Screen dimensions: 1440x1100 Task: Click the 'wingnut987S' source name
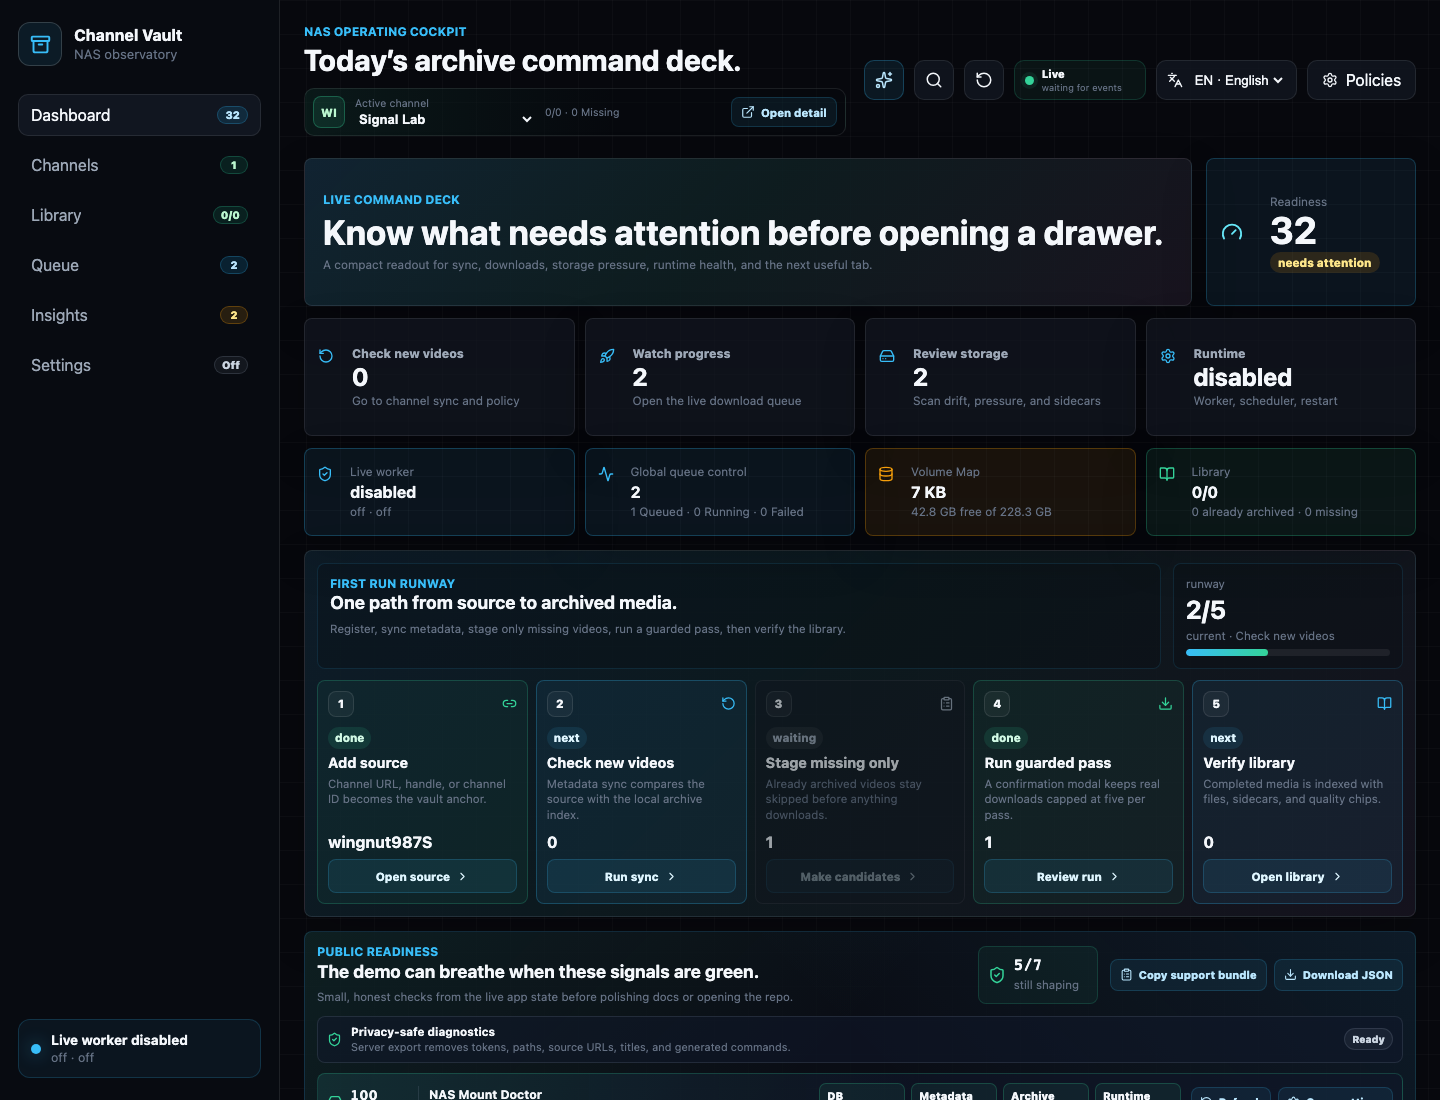point(380,842)
